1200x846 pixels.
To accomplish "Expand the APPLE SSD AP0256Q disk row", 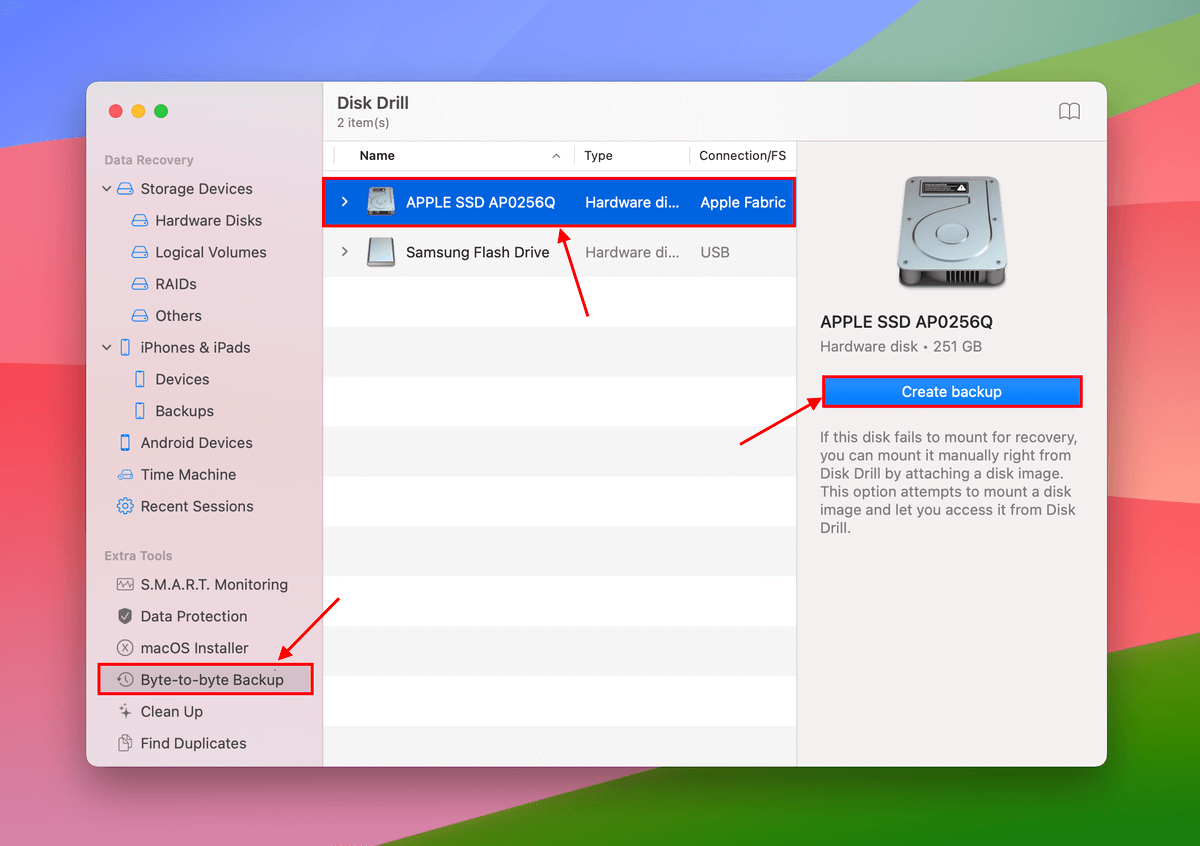I will pyautogui.click(x=344, y=201).
